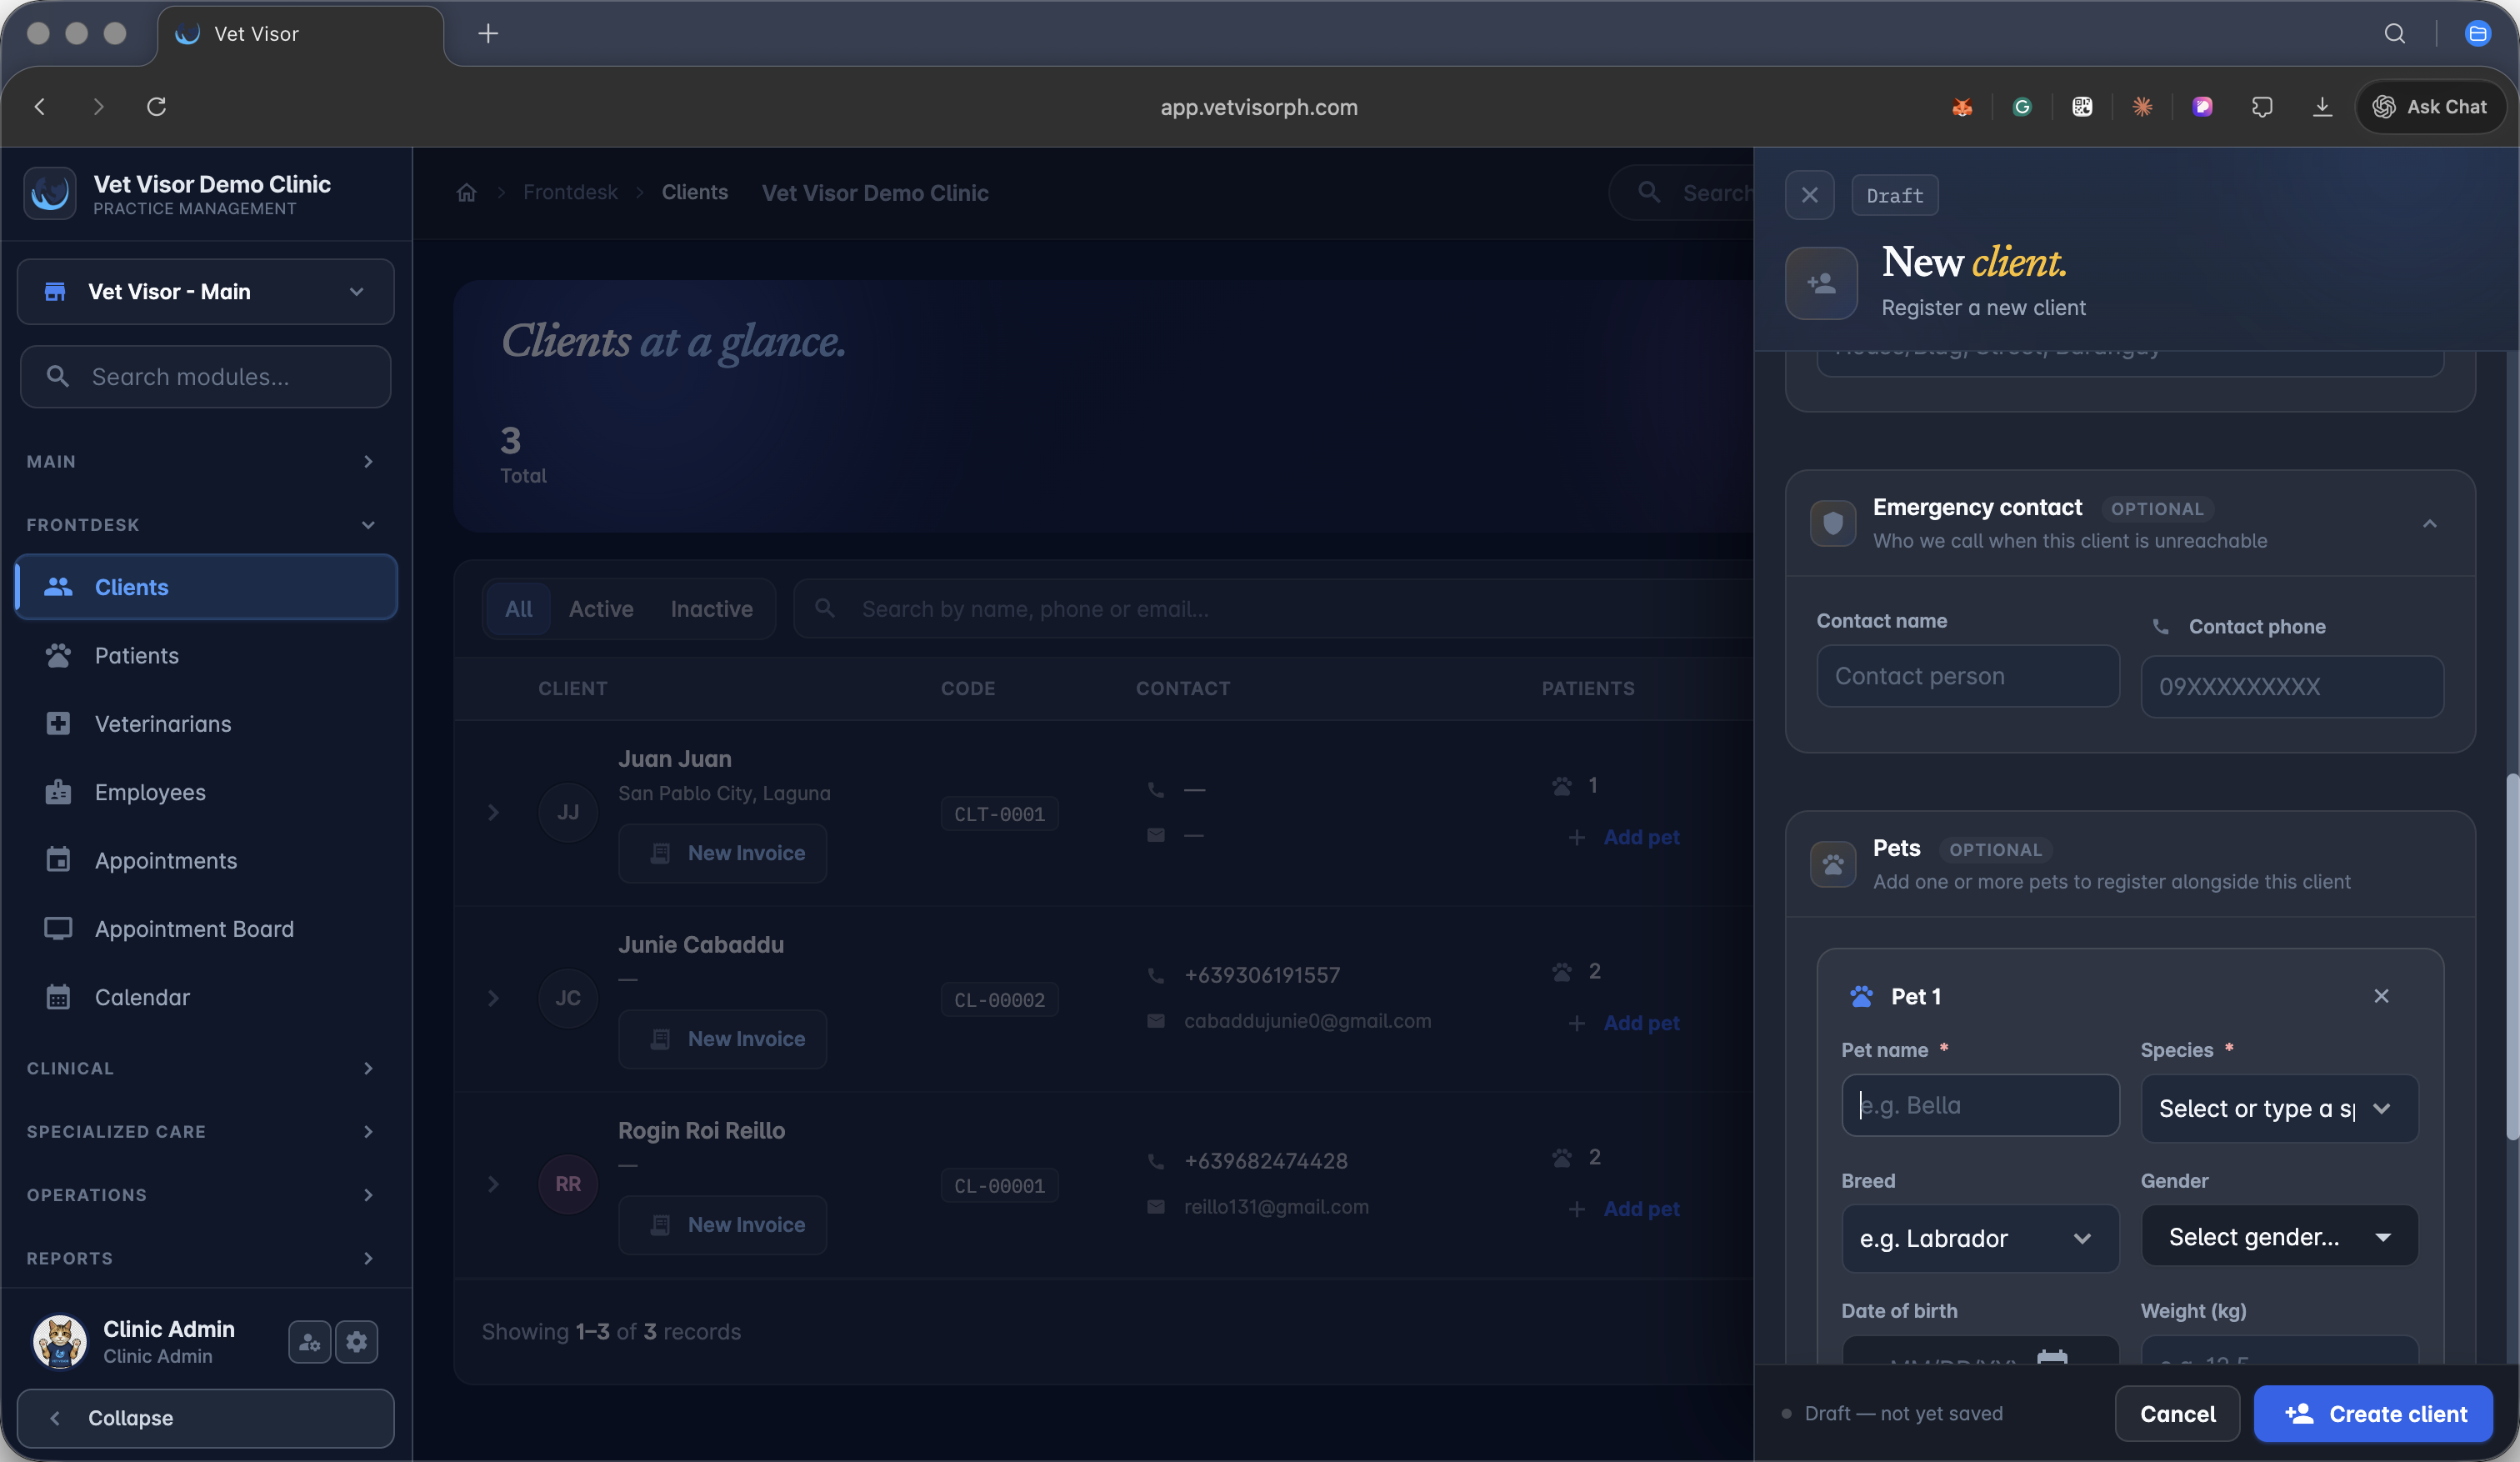
Task: Click the Create client button
Action: tap(2373, 1413)
